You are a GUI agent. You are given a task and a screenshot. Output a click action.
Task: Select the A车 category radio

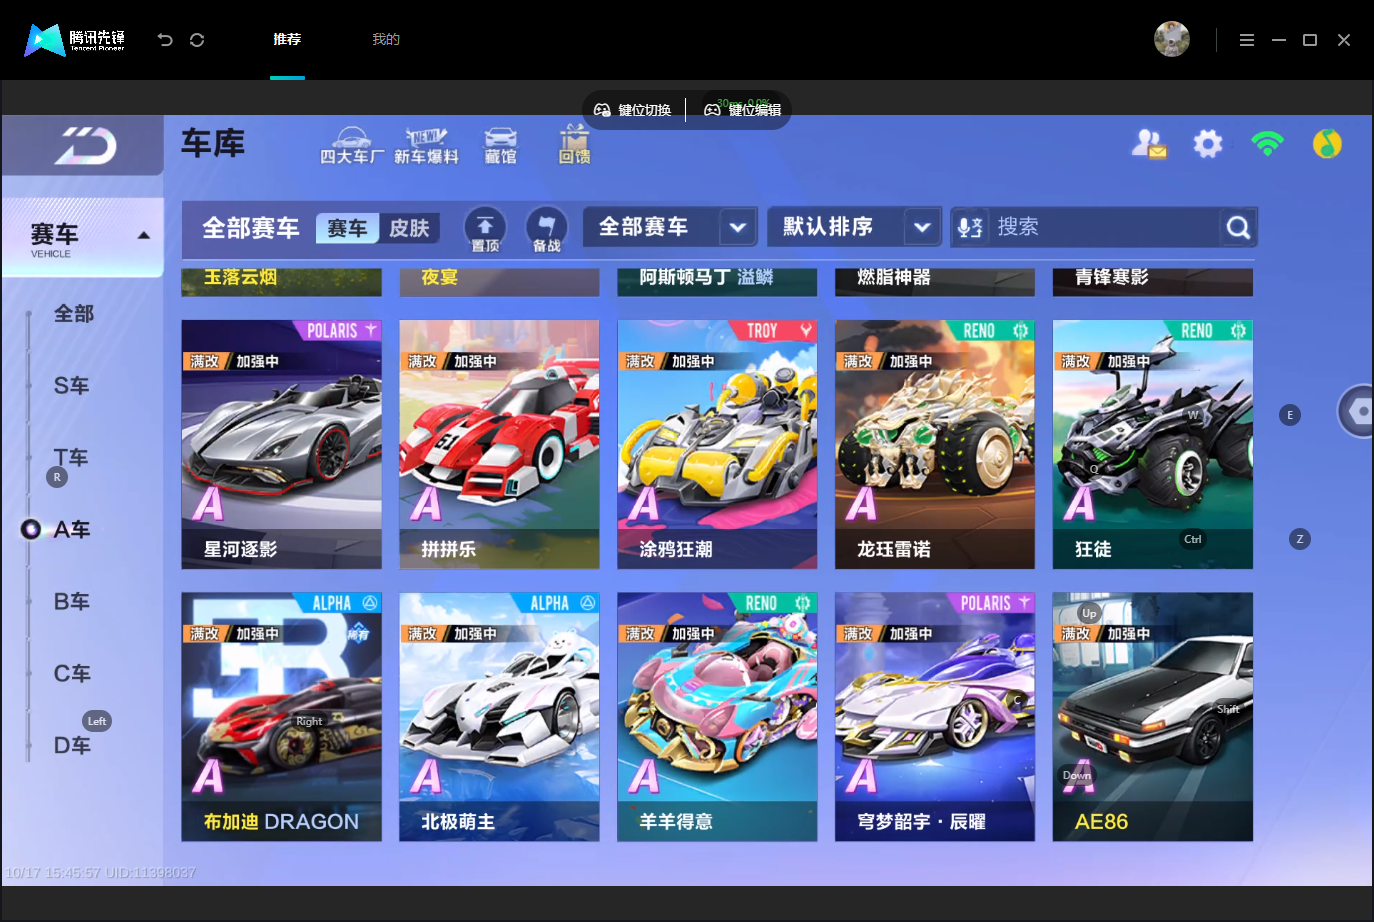point(31,529)
